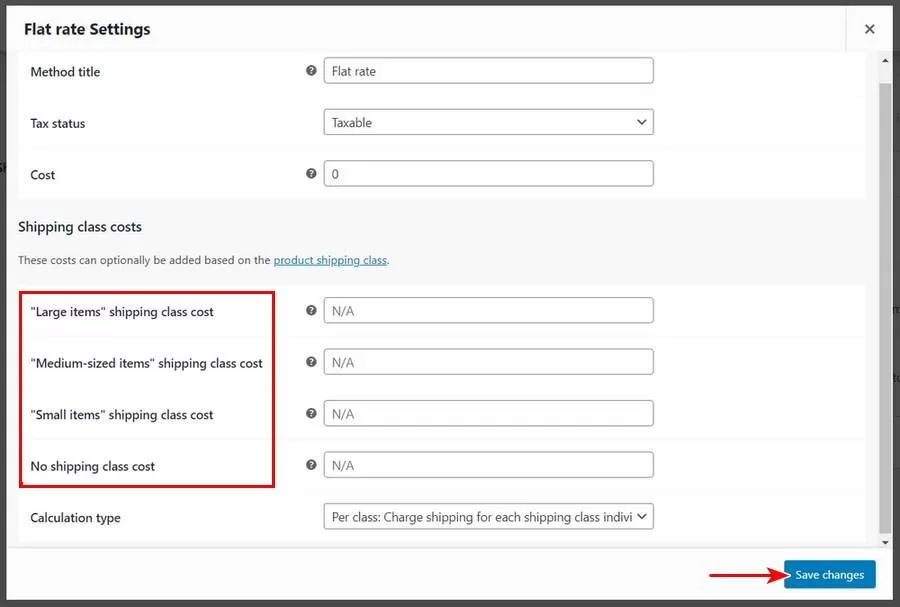Expand the Calculation type dropdown
This screenshot has width=900, height=607.
488,517
